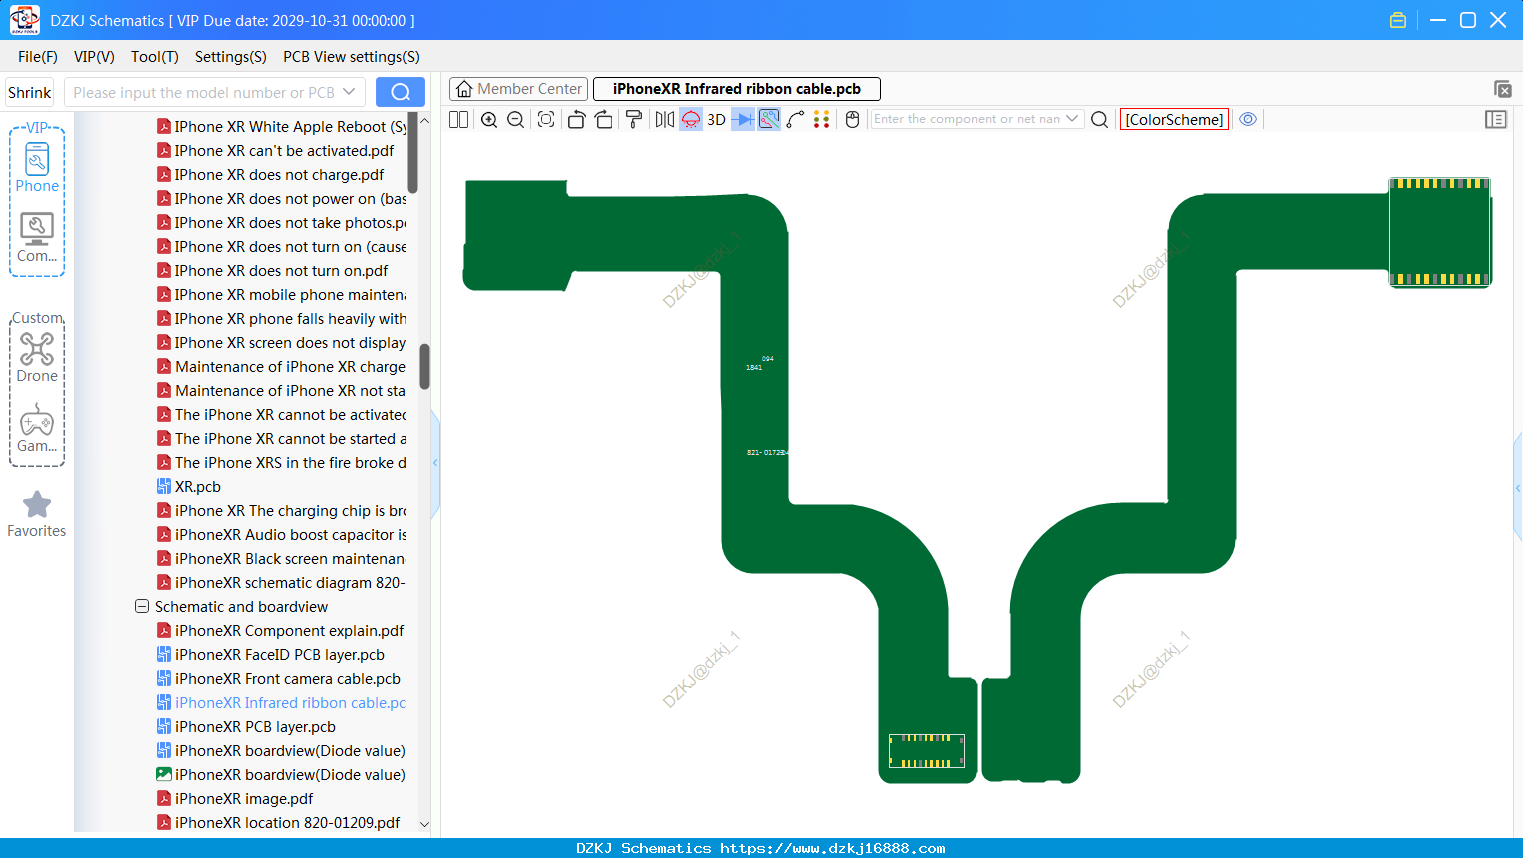Click the mouse settings icon
The width and height of the screenshot is (1523, 858).
[852, 119]
